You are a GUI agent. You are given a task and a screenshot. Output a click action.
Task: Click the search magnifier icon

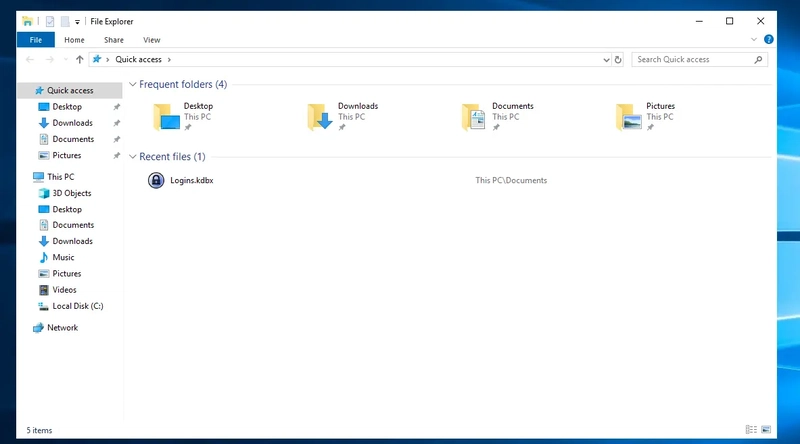(x=758, y=60)
